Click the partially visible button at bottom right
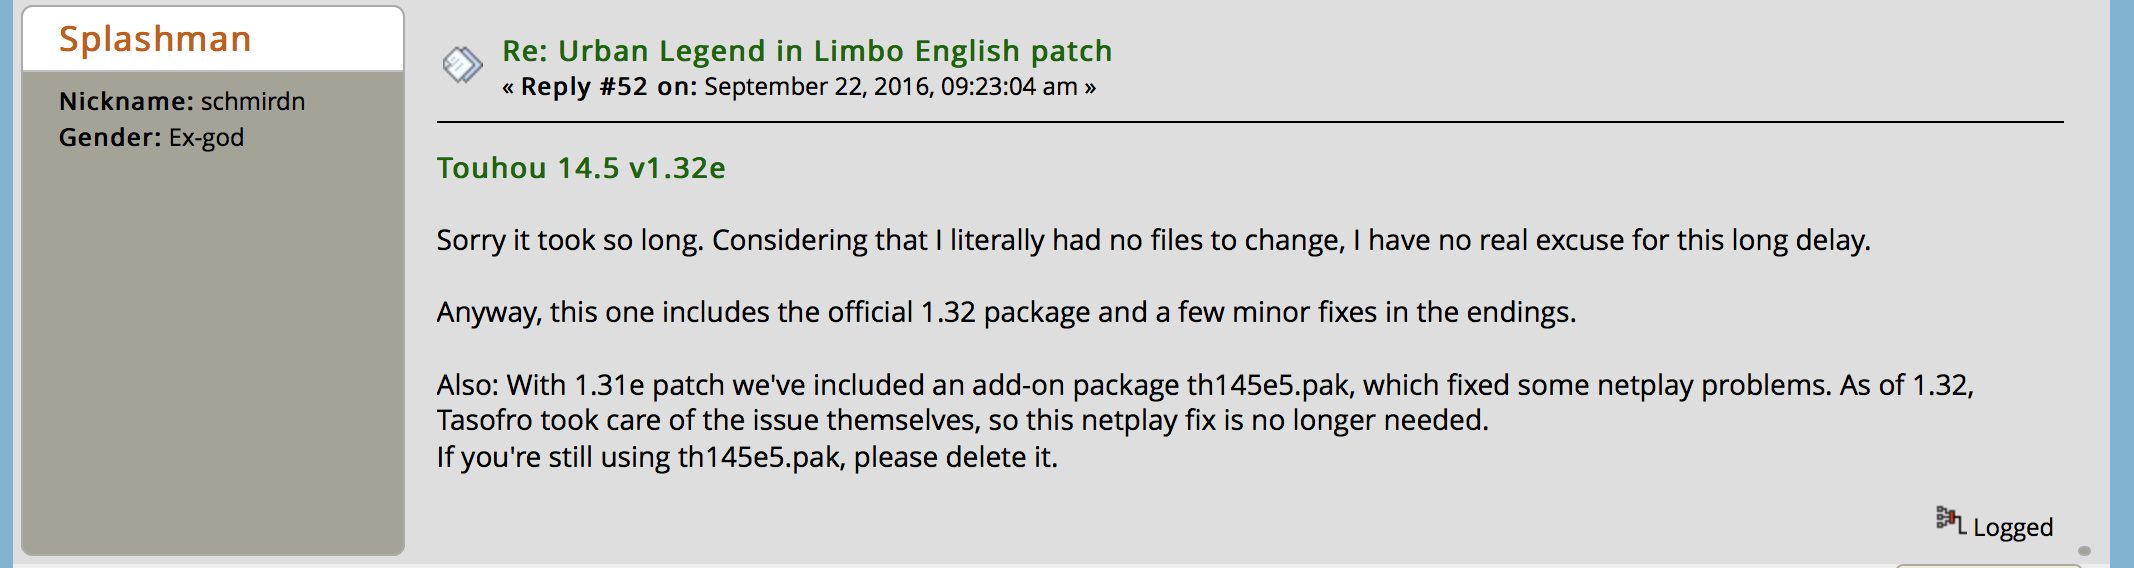 (1988, 565)
